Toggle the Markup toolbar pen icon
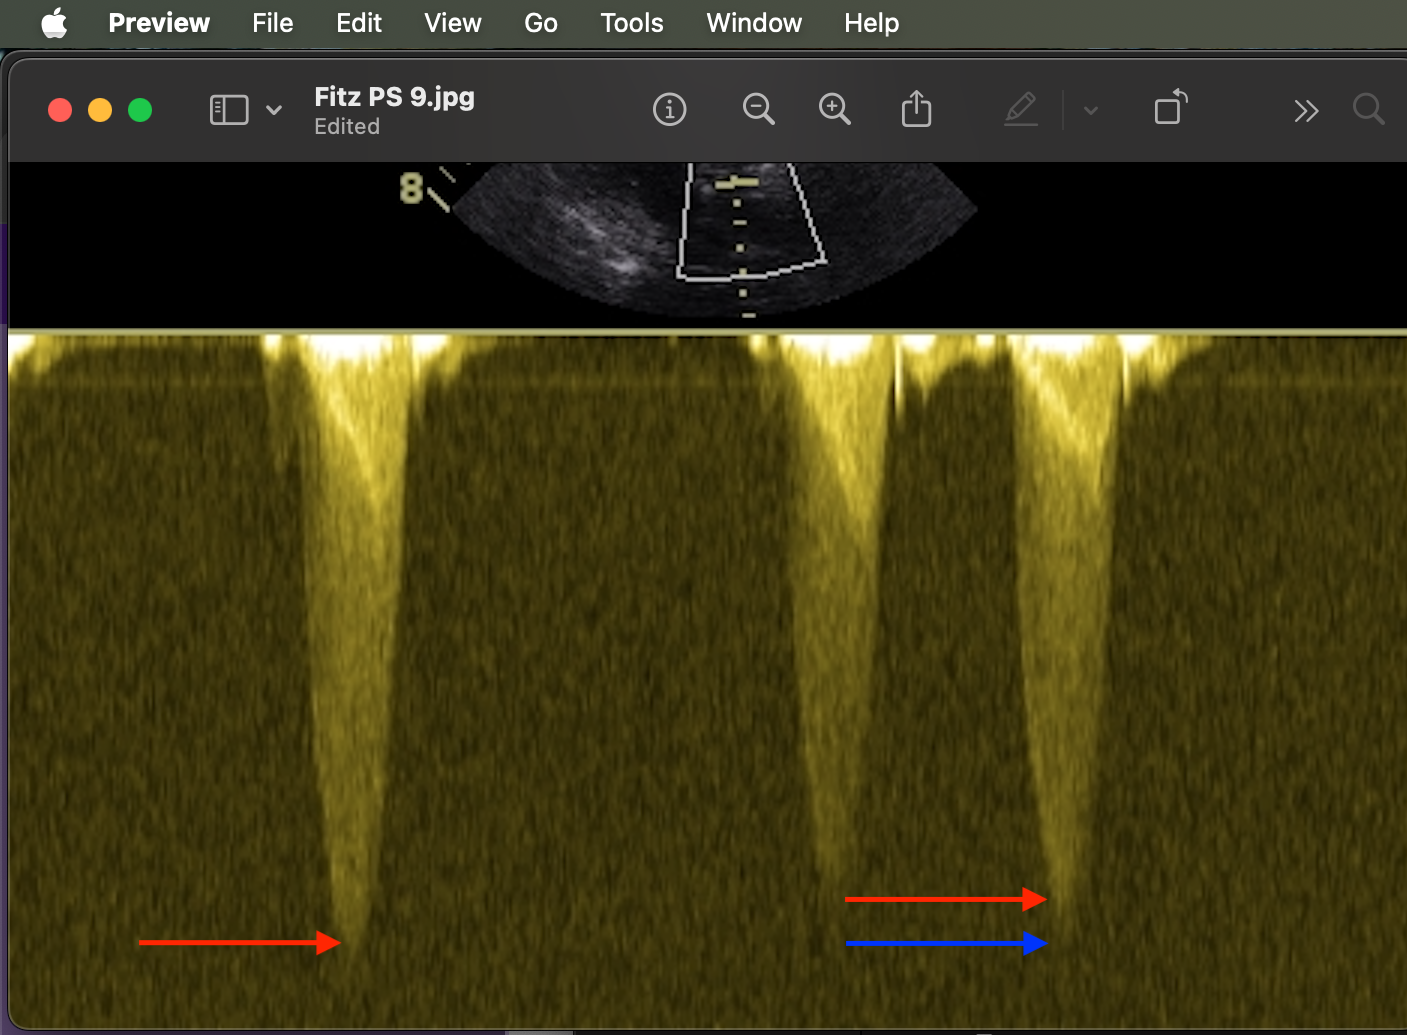This screenshot has height=1035, width=1407. point(1020,109)
